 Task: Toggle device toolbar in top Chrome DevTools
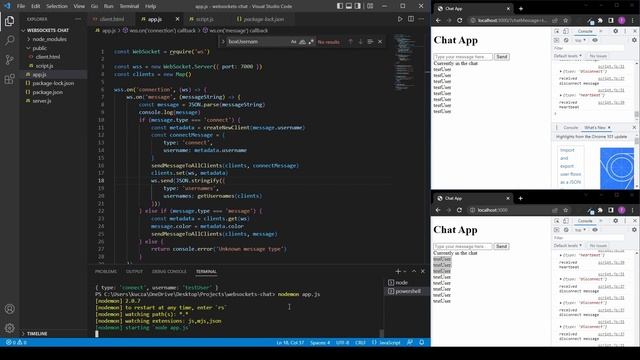point(566,31)
